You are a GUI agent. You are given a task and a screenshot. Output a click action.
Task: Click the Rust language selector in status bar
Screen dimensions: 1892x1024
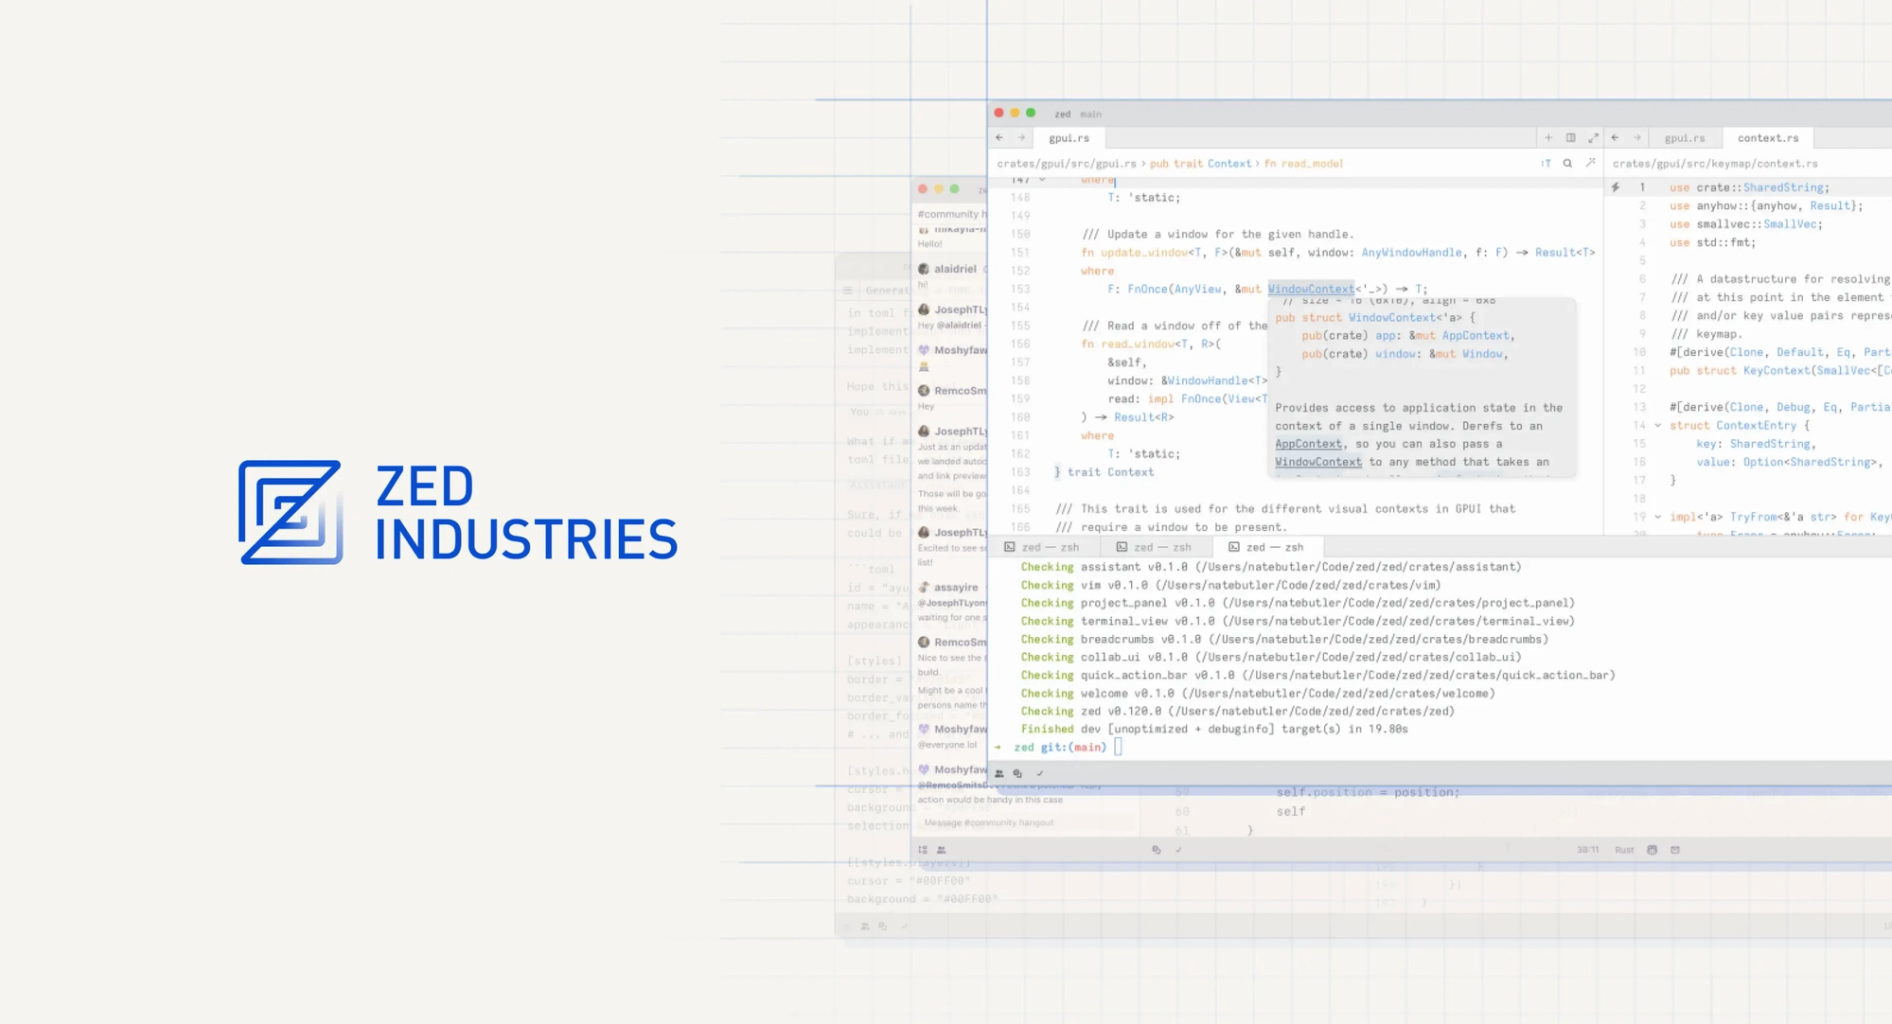(1624, 850)
